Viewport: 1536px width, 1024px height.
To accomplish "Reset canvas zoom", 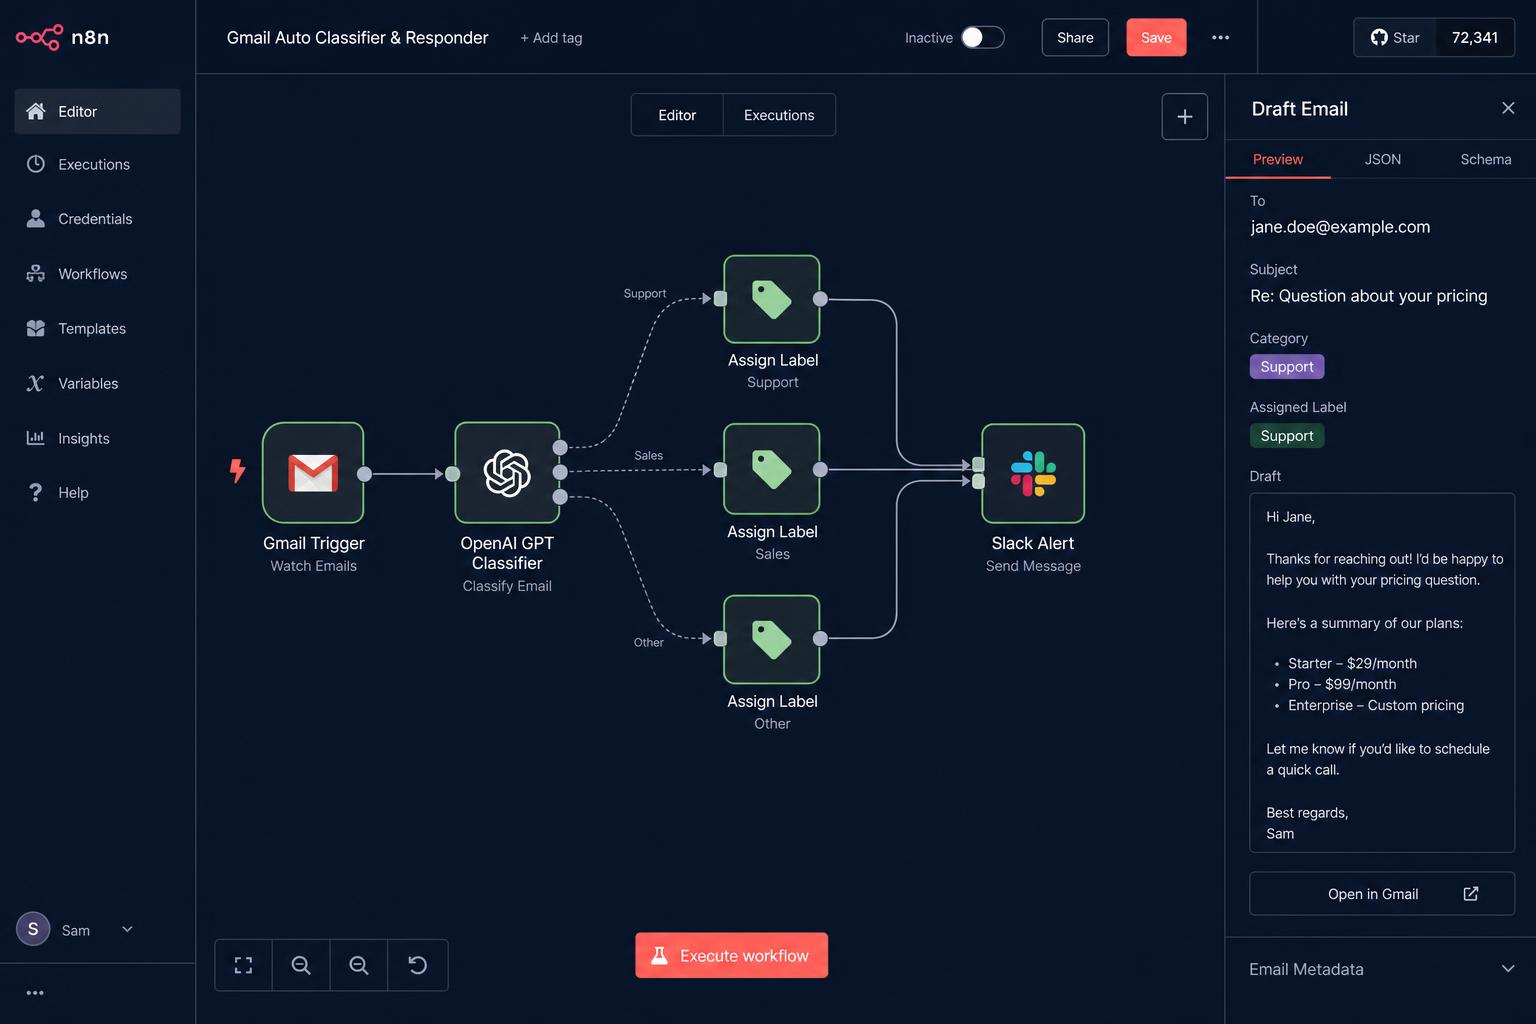I will (x=418, y=965).
